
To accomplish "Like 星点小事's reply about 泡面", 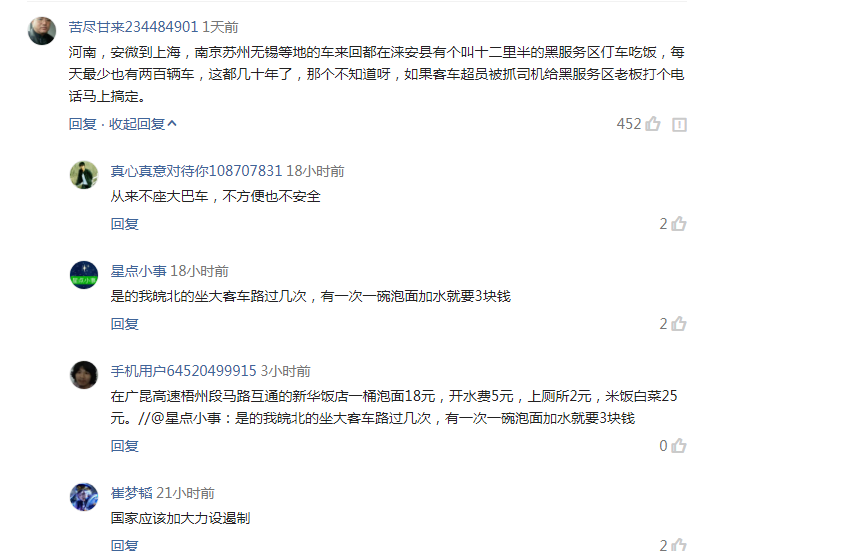I will click(x=679, y=324).
